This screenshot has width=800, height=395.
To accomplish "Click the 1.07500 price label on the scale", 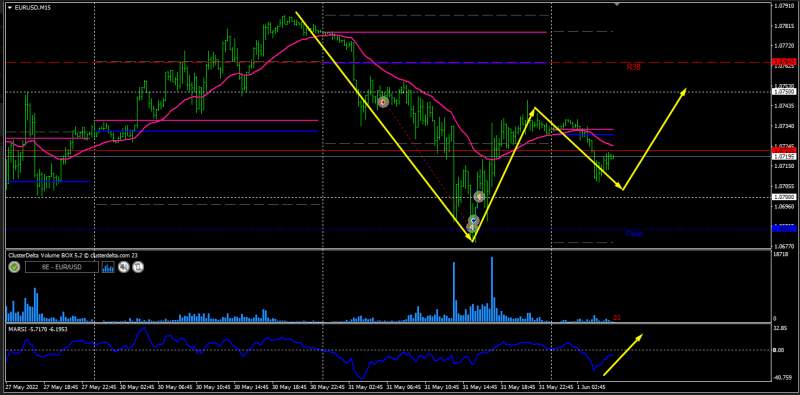I will [x=784, y=92].
